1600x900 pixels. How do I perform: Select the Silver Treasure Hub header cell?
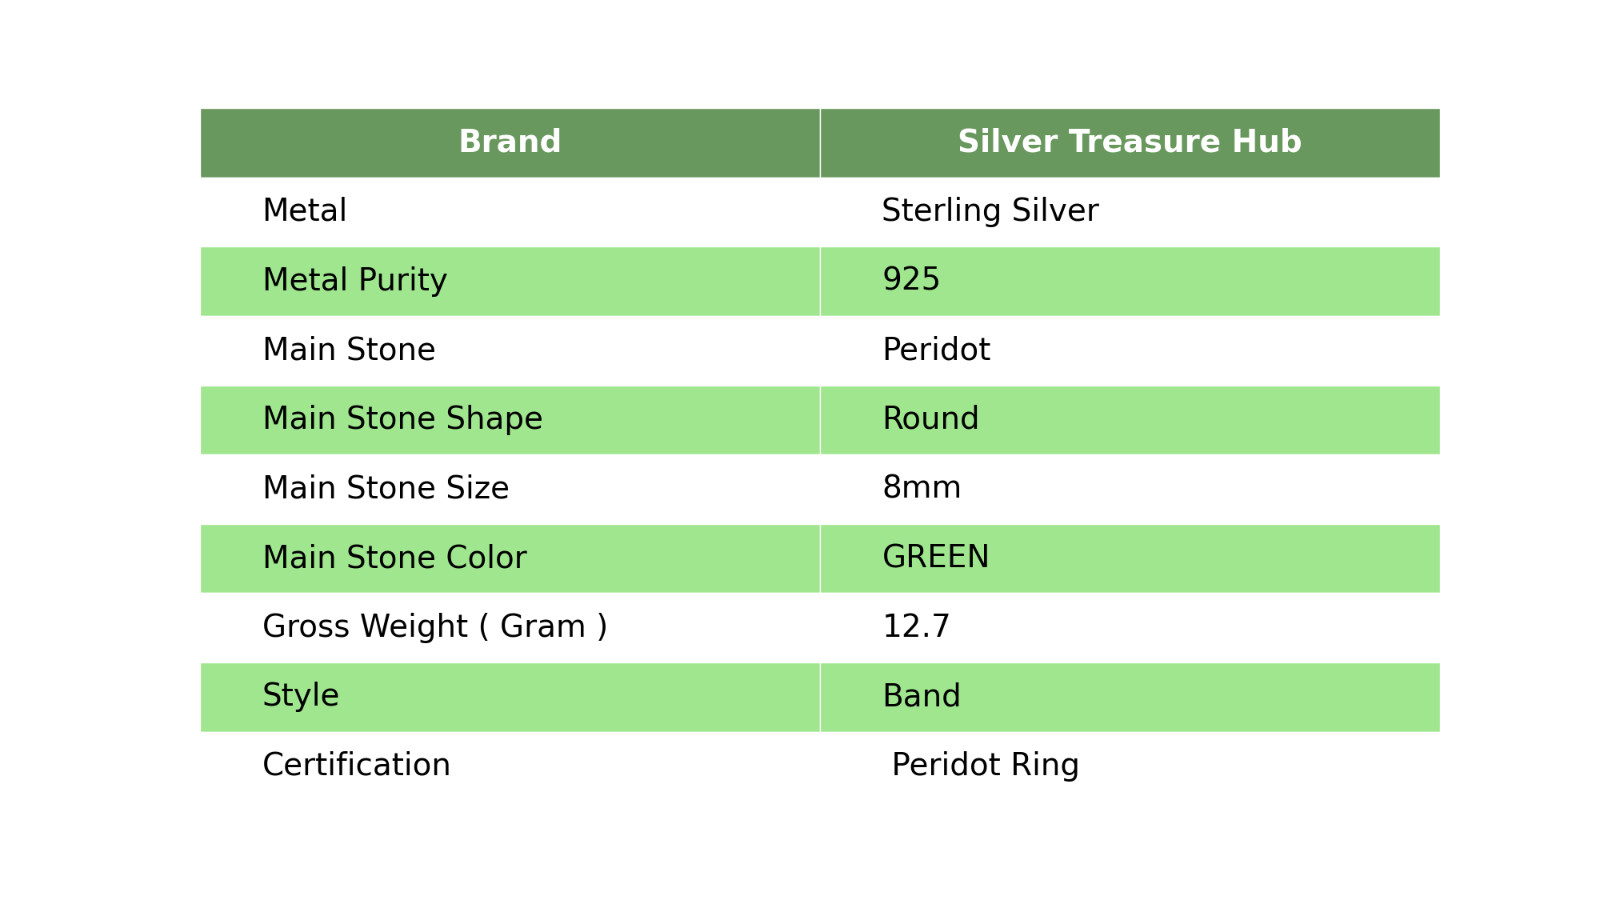coord(1129,142)
